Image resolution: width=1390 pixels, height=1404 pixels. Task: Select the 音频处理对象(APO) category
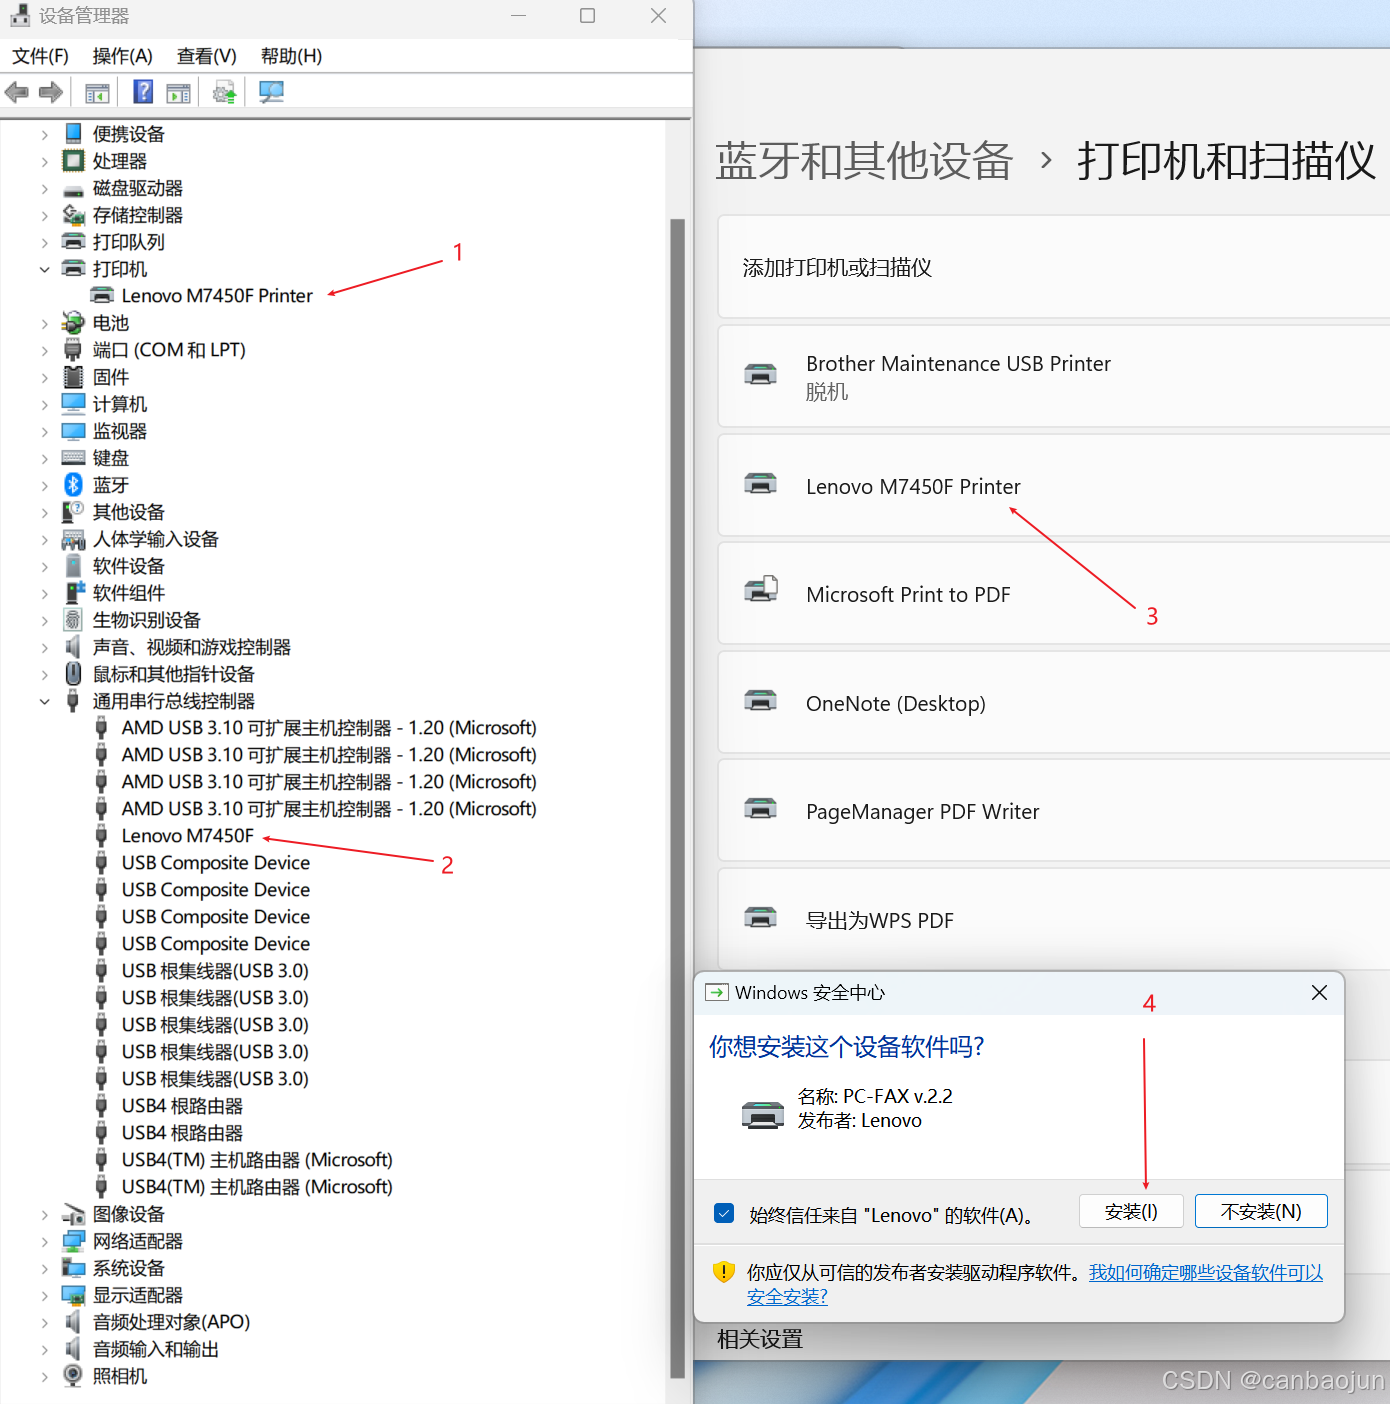(171, 1322)
